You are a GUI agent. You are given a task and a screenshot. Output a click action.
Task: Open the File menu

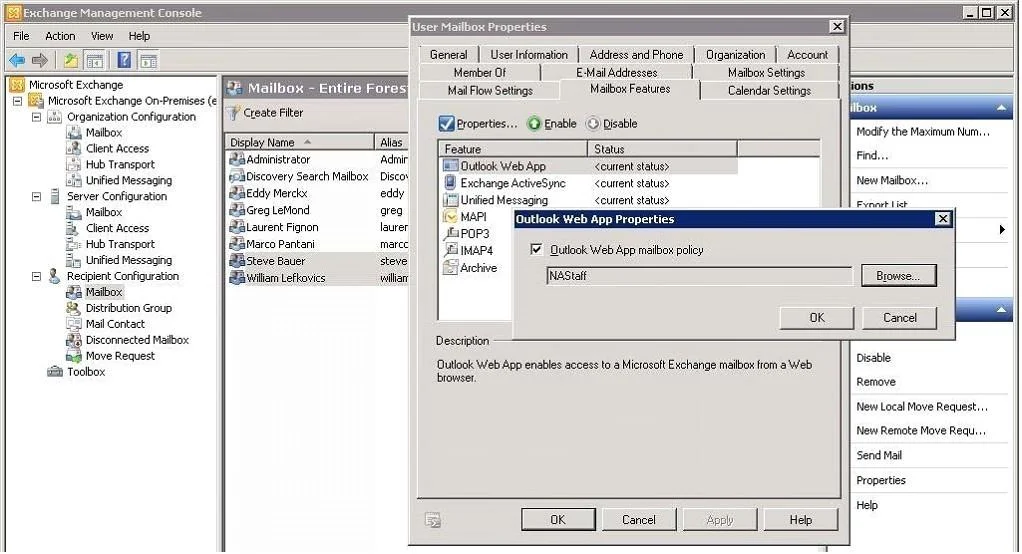click(21, 36)
